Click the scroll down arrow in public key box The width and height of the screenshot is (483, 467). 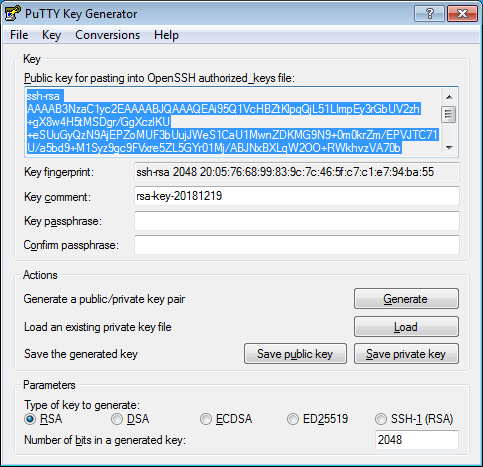click(449, 147)
